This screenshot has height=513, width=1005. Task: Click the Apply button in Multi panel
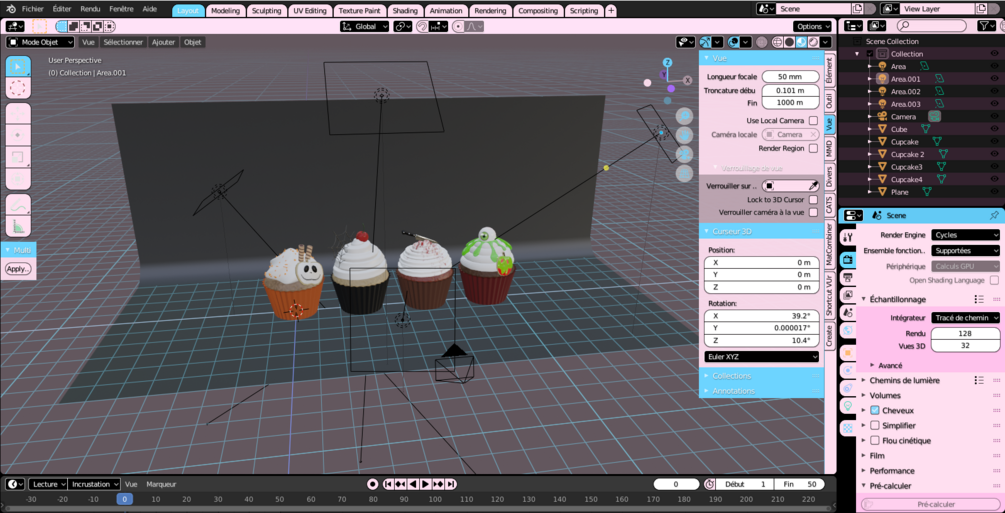[17, 269]
